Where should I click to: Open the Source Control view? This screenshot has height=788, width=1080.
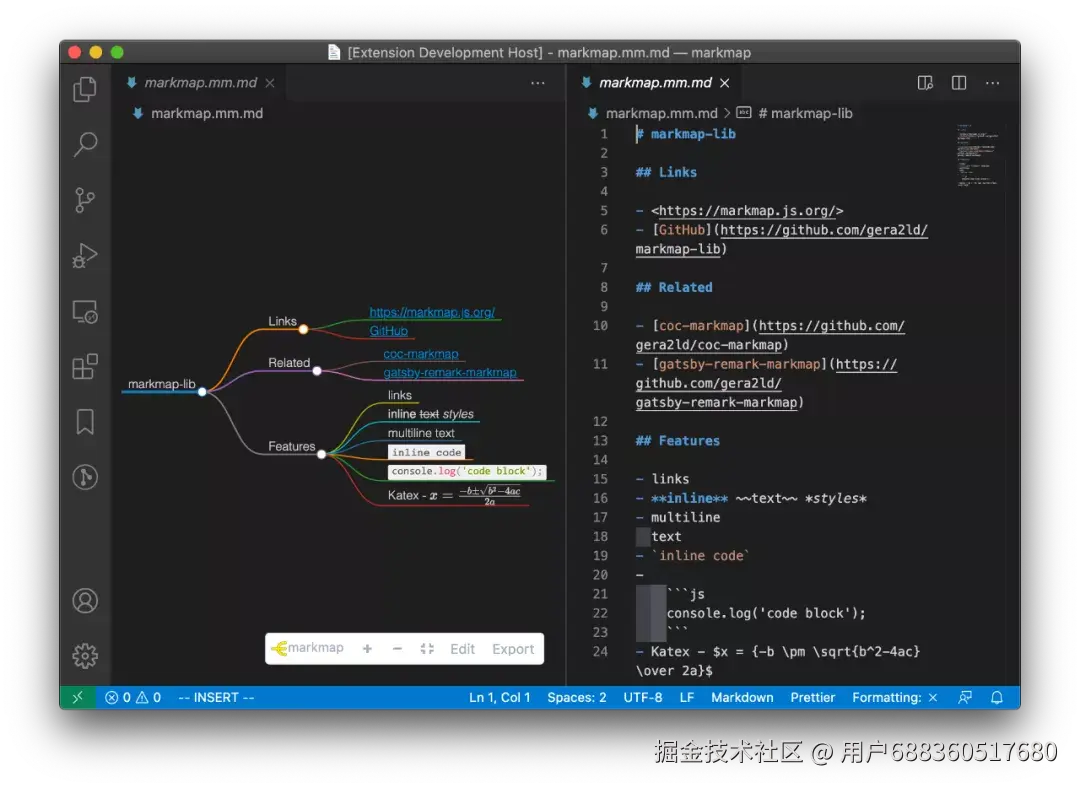(x=85, y=200)
